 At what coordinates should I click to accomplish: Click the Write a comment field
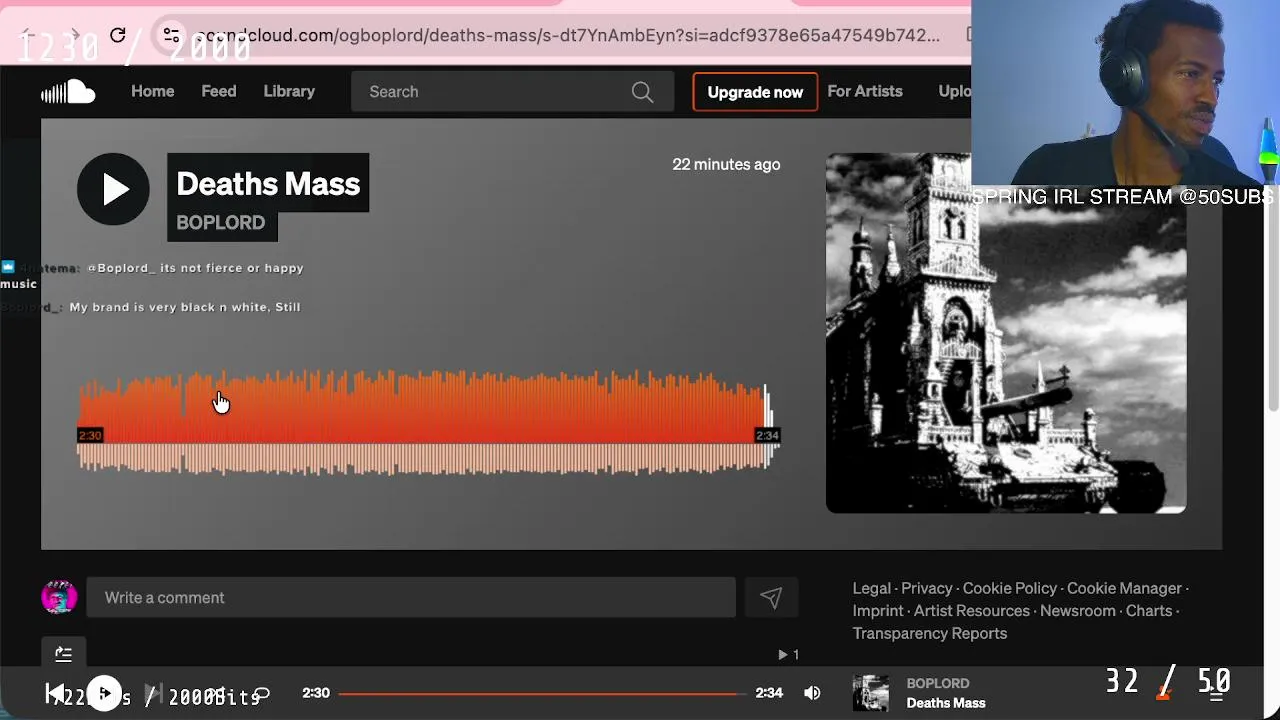(x=411, y=598)
